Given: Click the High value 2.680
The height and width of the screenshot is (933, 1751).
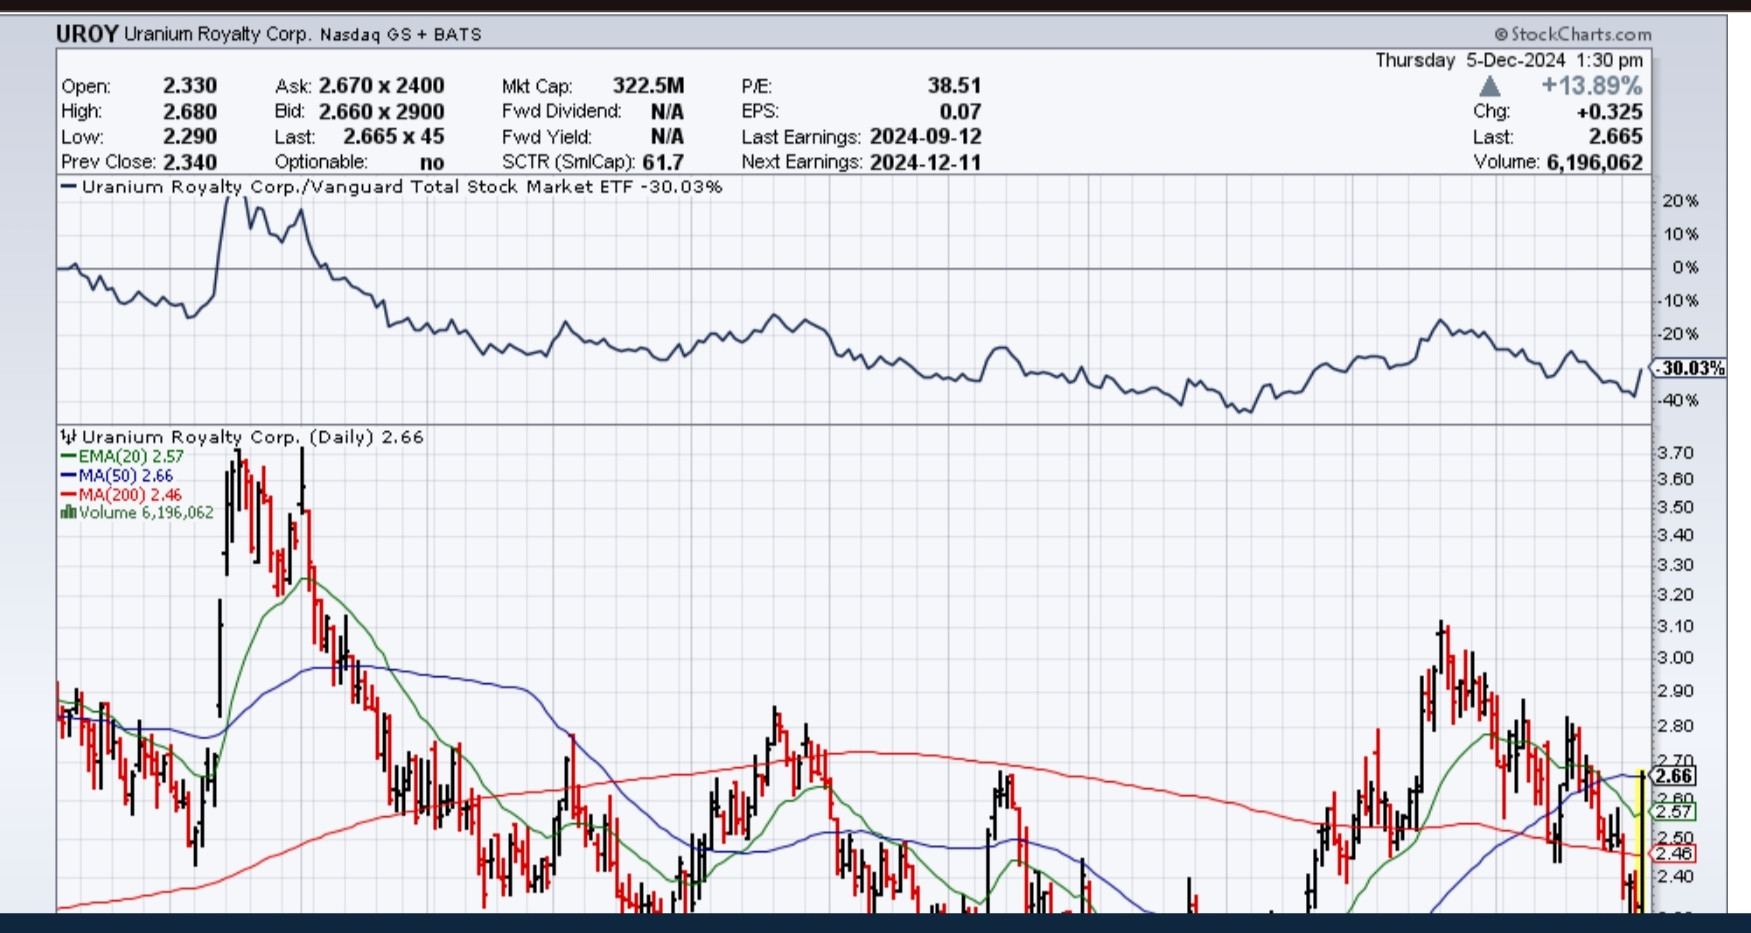Looking at the screenshot, I should 190,111.
